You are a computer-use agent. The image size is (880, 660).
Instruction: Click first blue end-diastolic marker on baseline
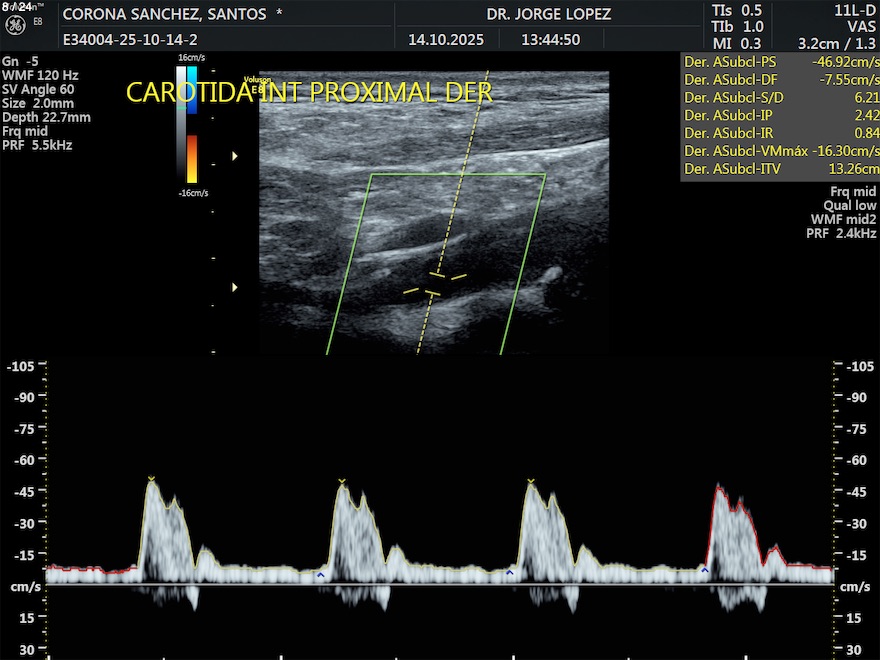click(x=320, y=575)
